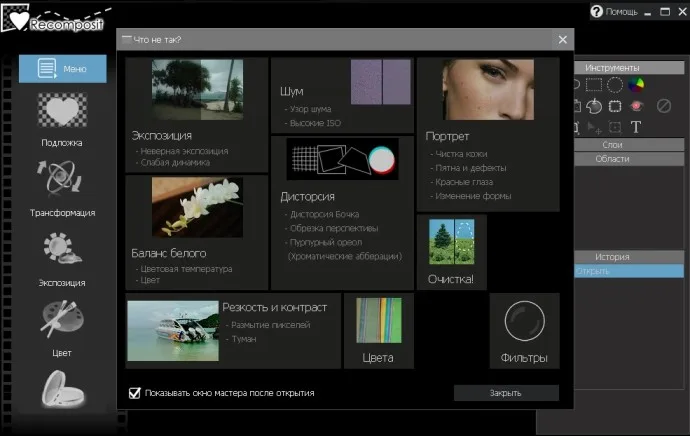Click the colorful stripes Цвета thumbnail

pyautogui.click(x=379, y=320)
